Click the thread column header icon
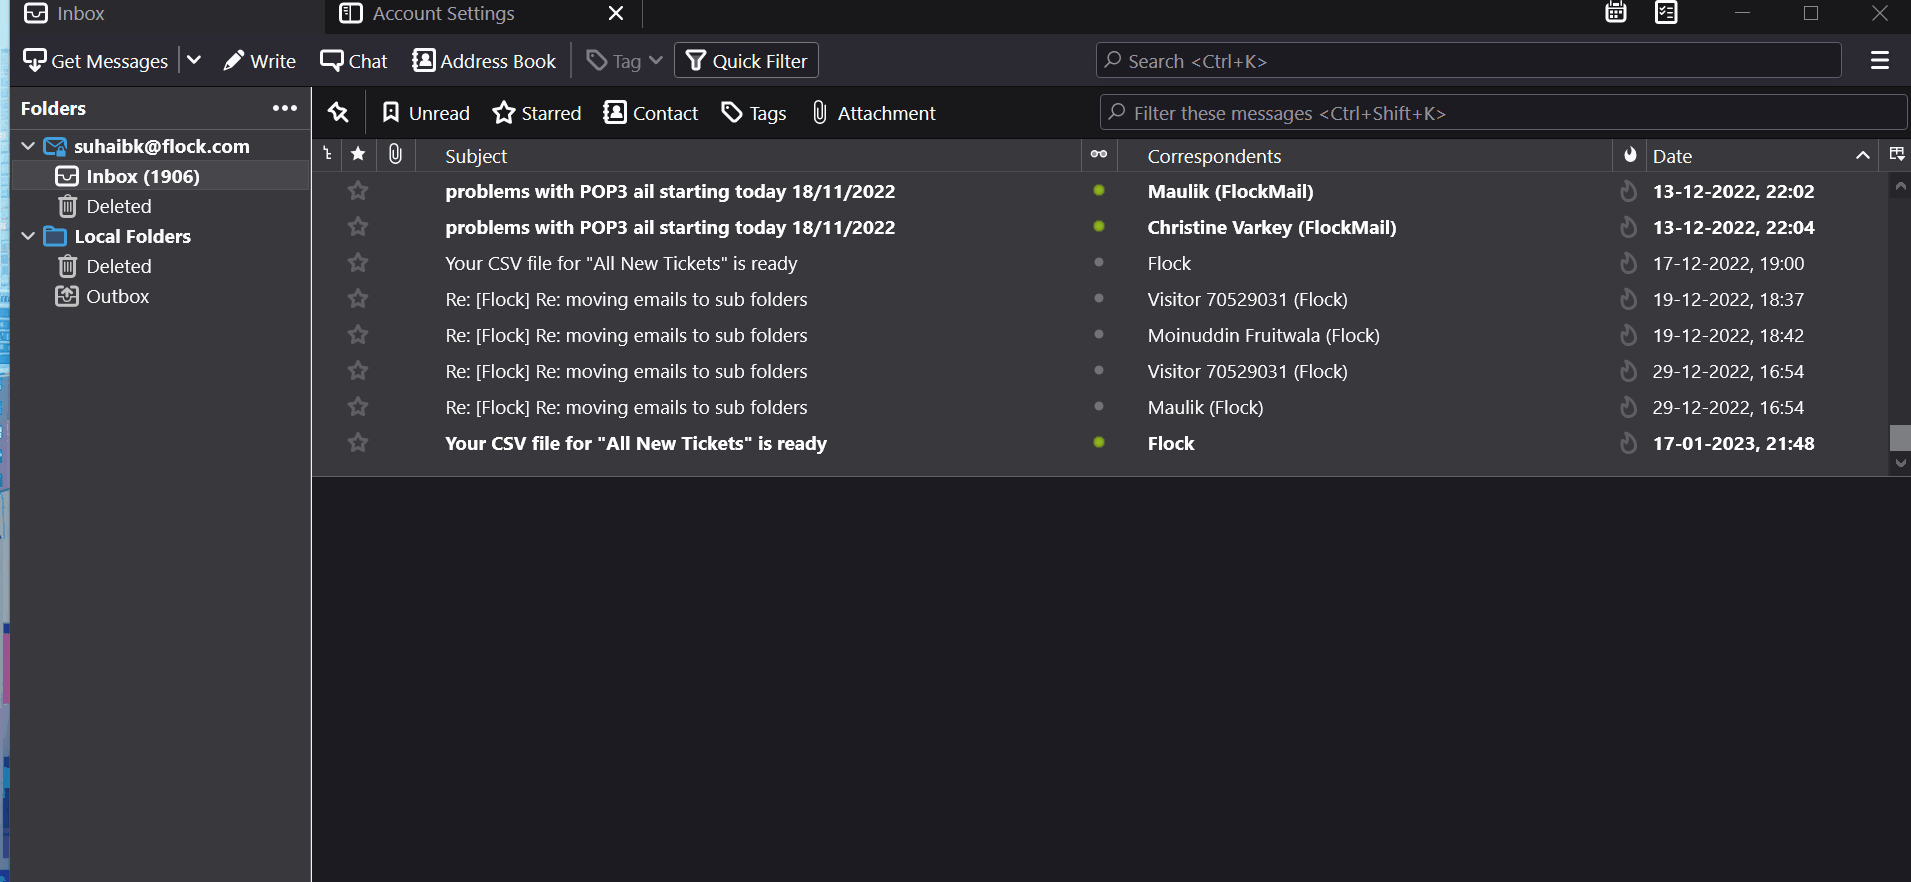The width and height of the screenshot is (1911, 882). coord(327,155)
